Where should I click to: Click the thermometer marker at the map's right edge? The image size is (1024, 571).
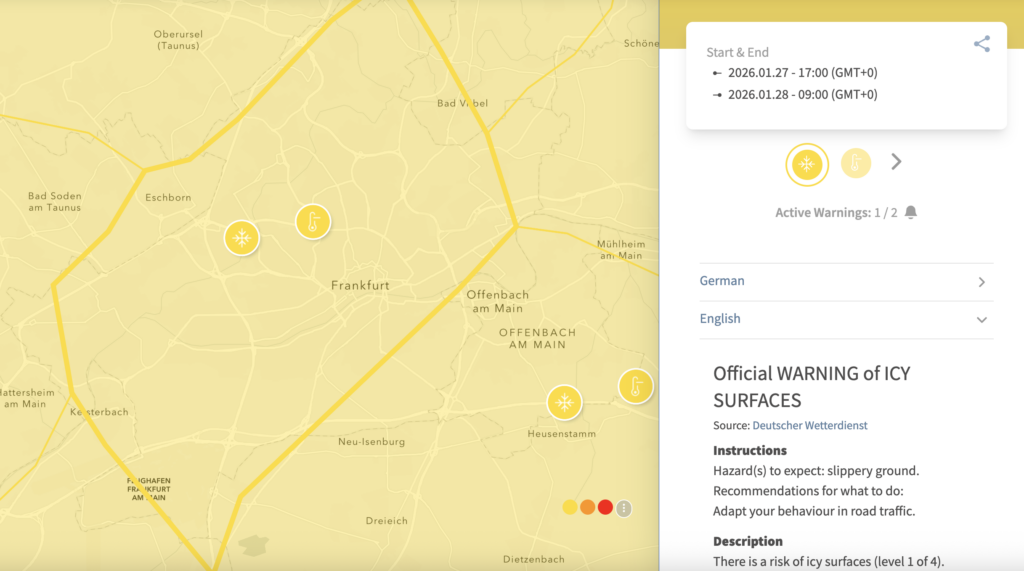635,386
